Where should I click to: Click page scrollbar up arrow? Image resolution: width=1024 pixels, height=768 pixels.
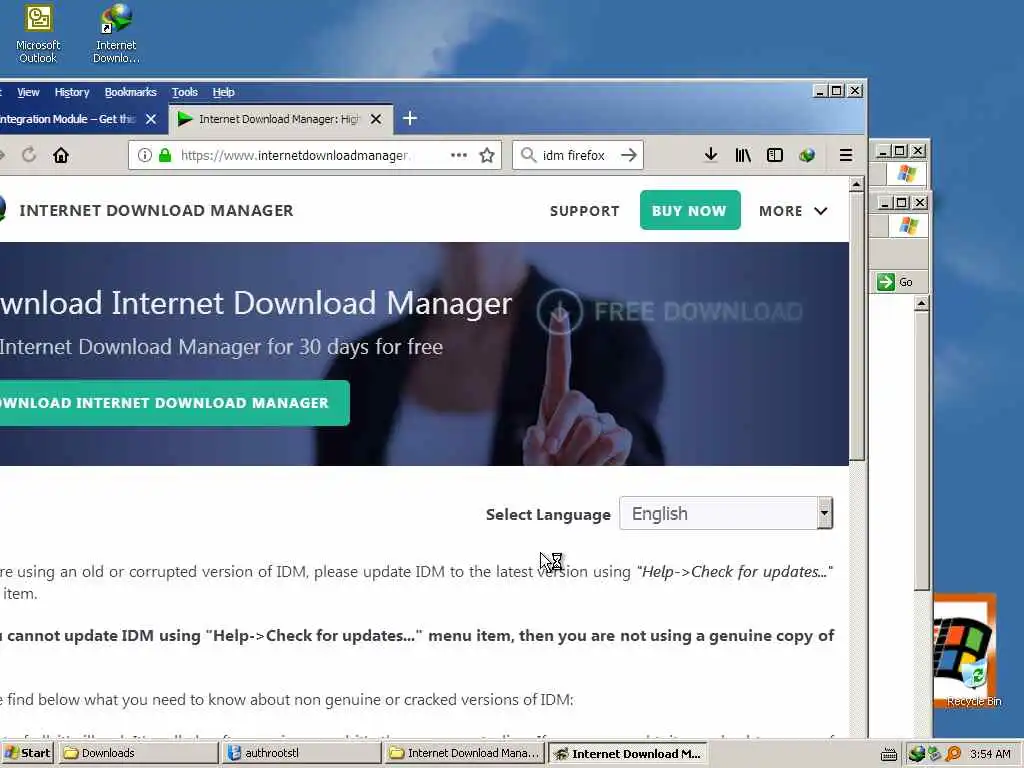[x=856, y=185]
